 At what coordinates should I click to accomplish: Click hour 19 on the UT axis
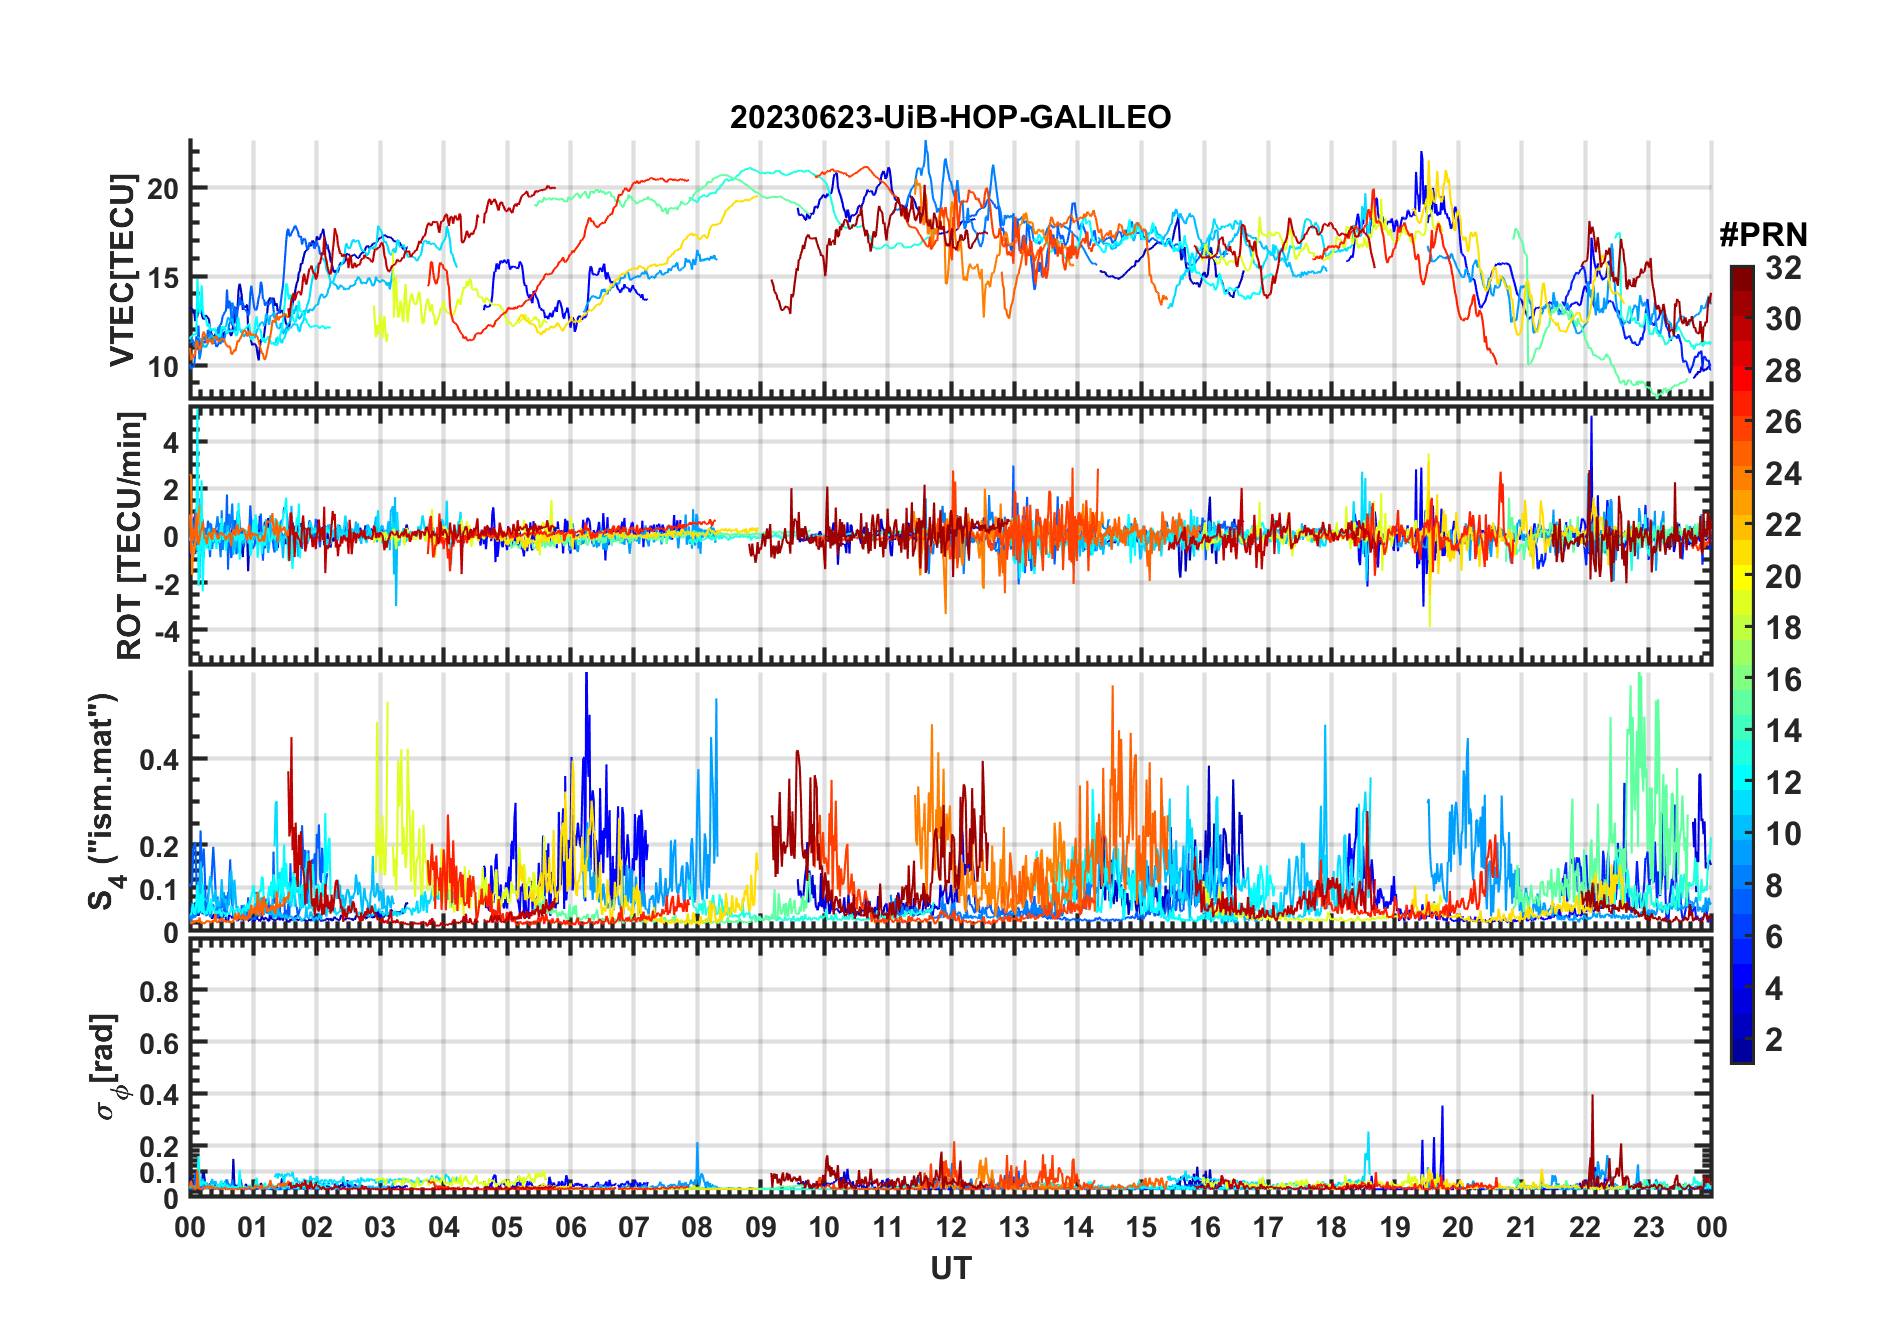click(x=1395, y=1227)
